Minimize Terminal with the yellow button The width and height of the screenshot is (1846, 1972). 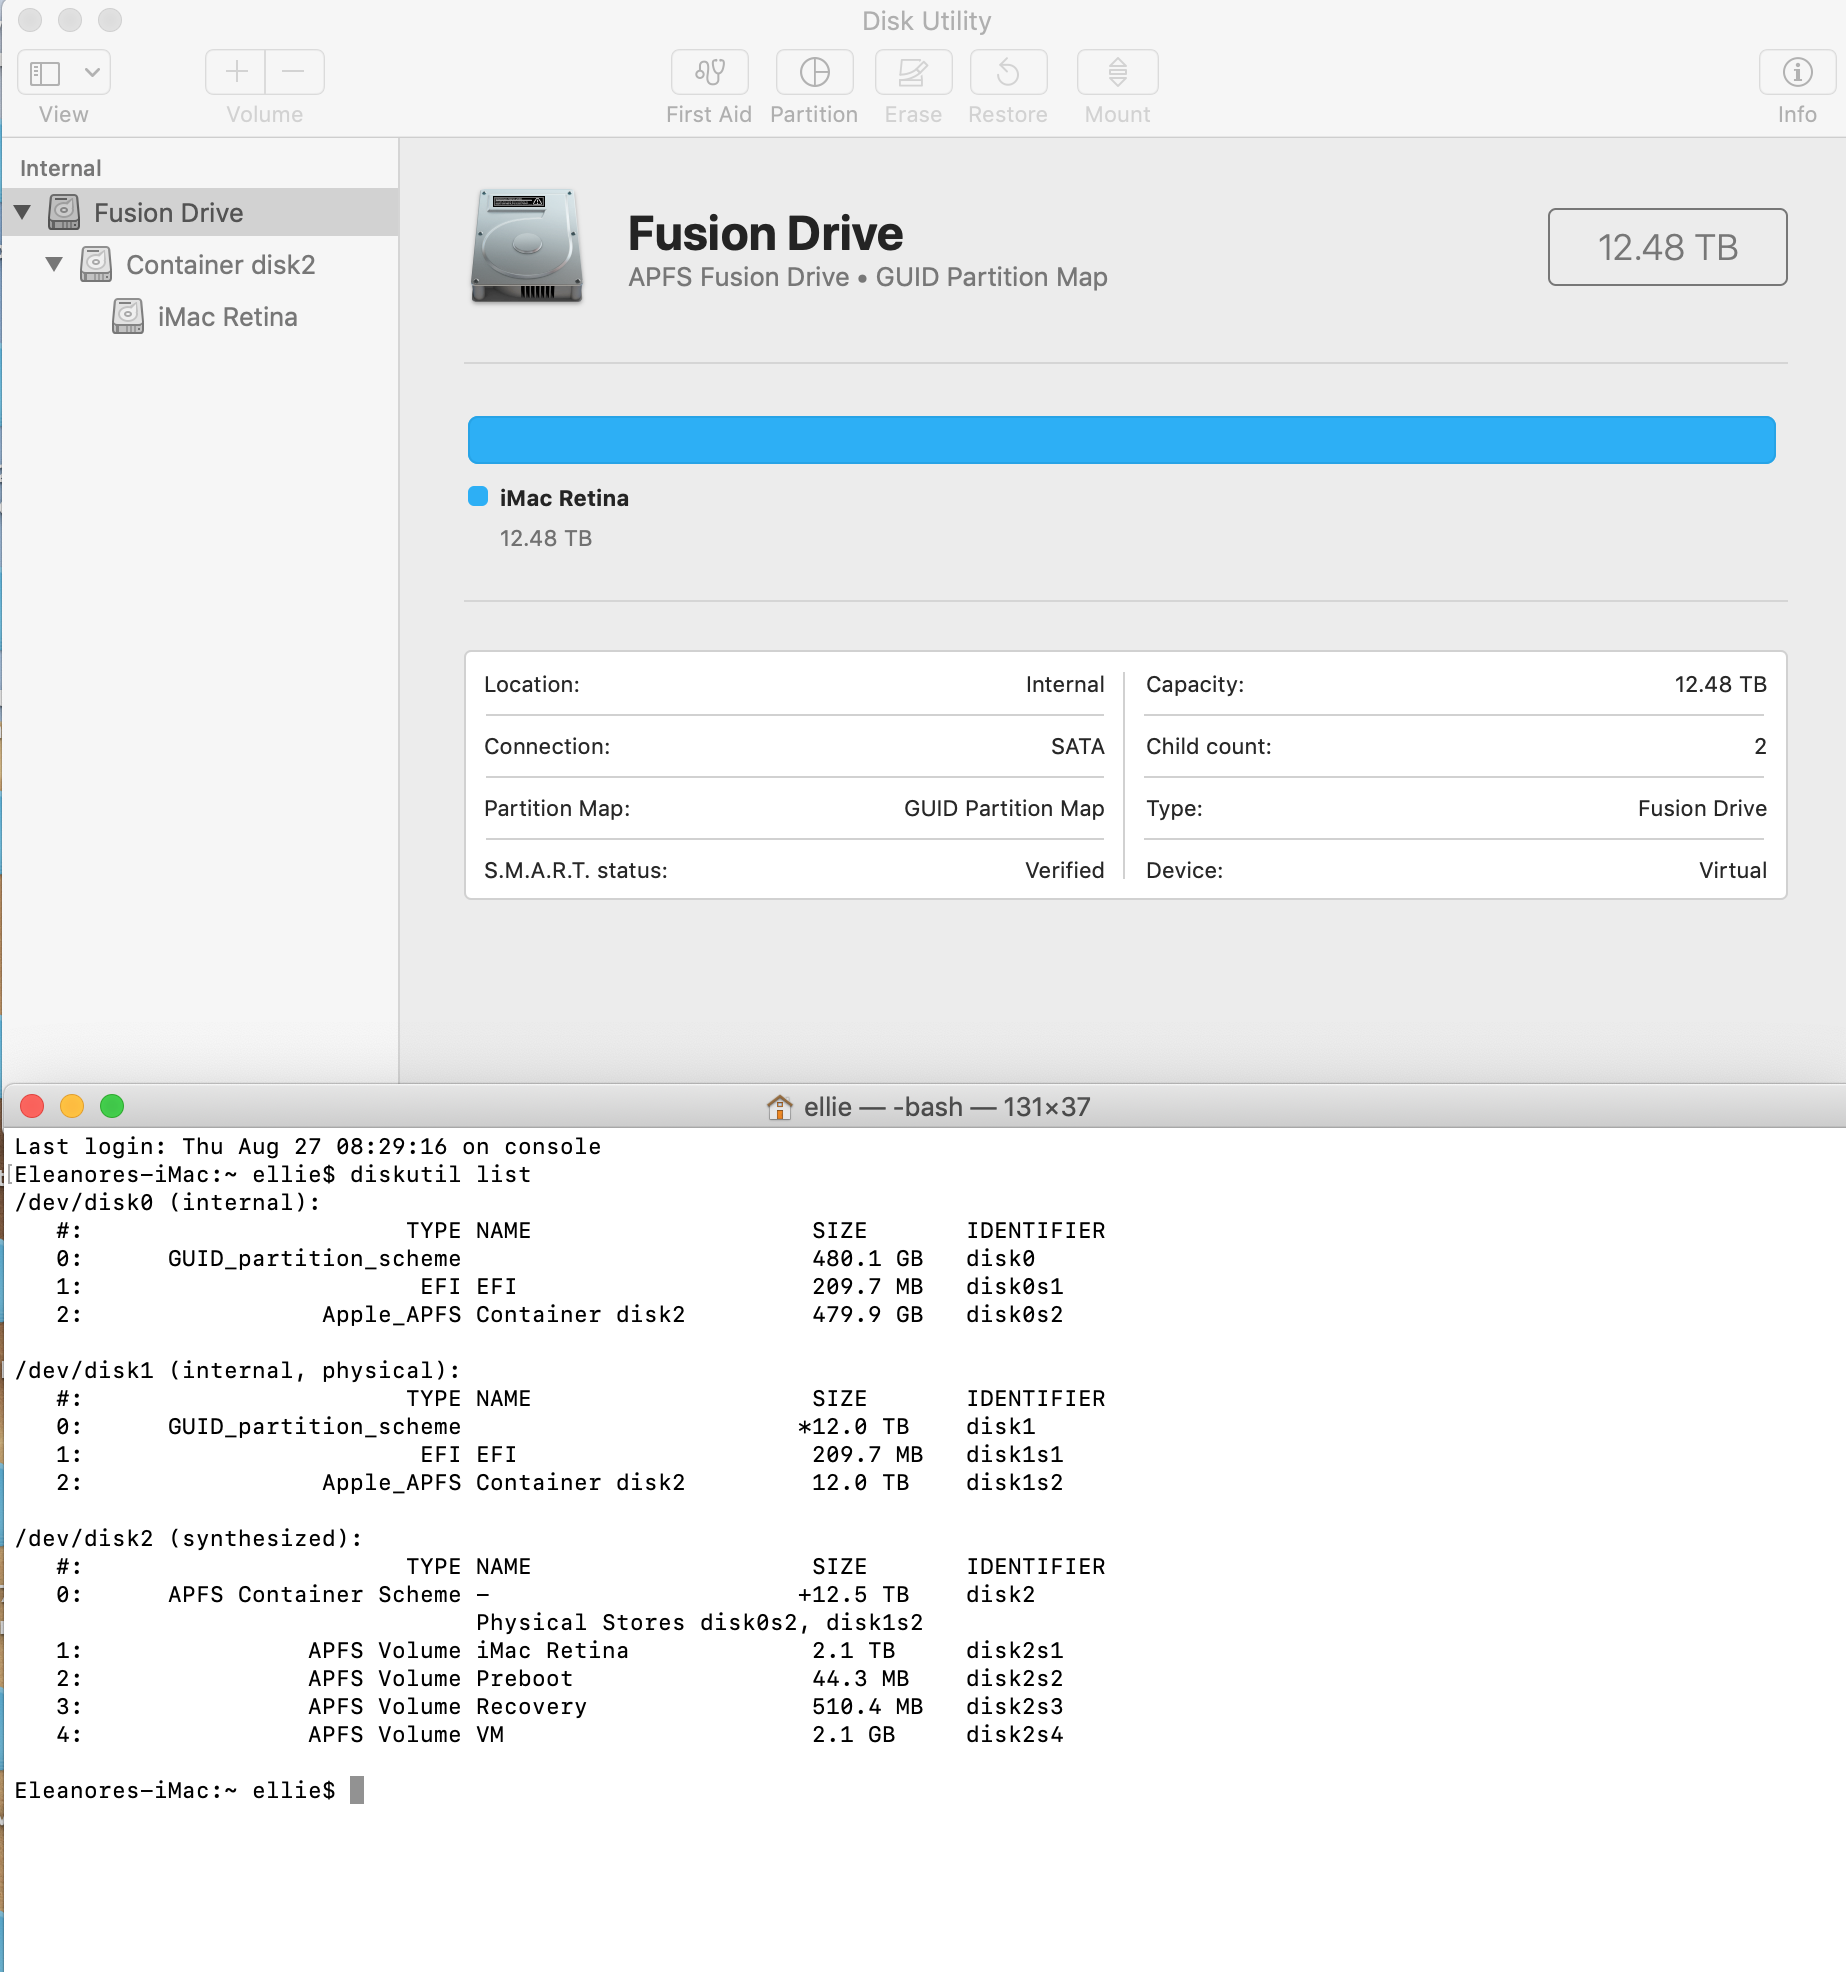point(72,1106)
